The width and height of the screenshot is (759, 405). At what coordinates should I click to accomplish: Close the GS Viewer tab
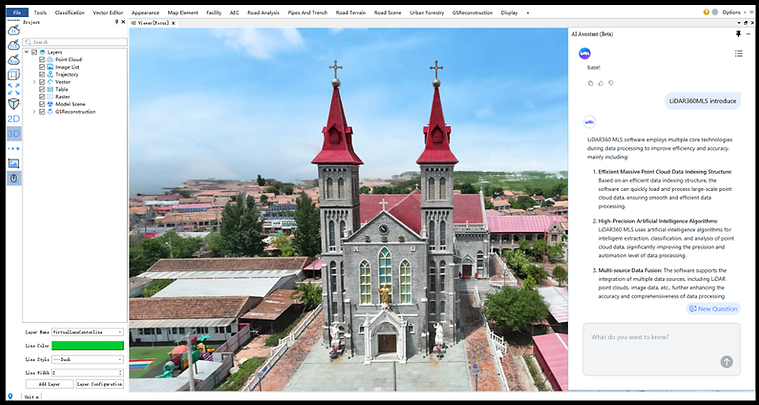pos(173,23)
